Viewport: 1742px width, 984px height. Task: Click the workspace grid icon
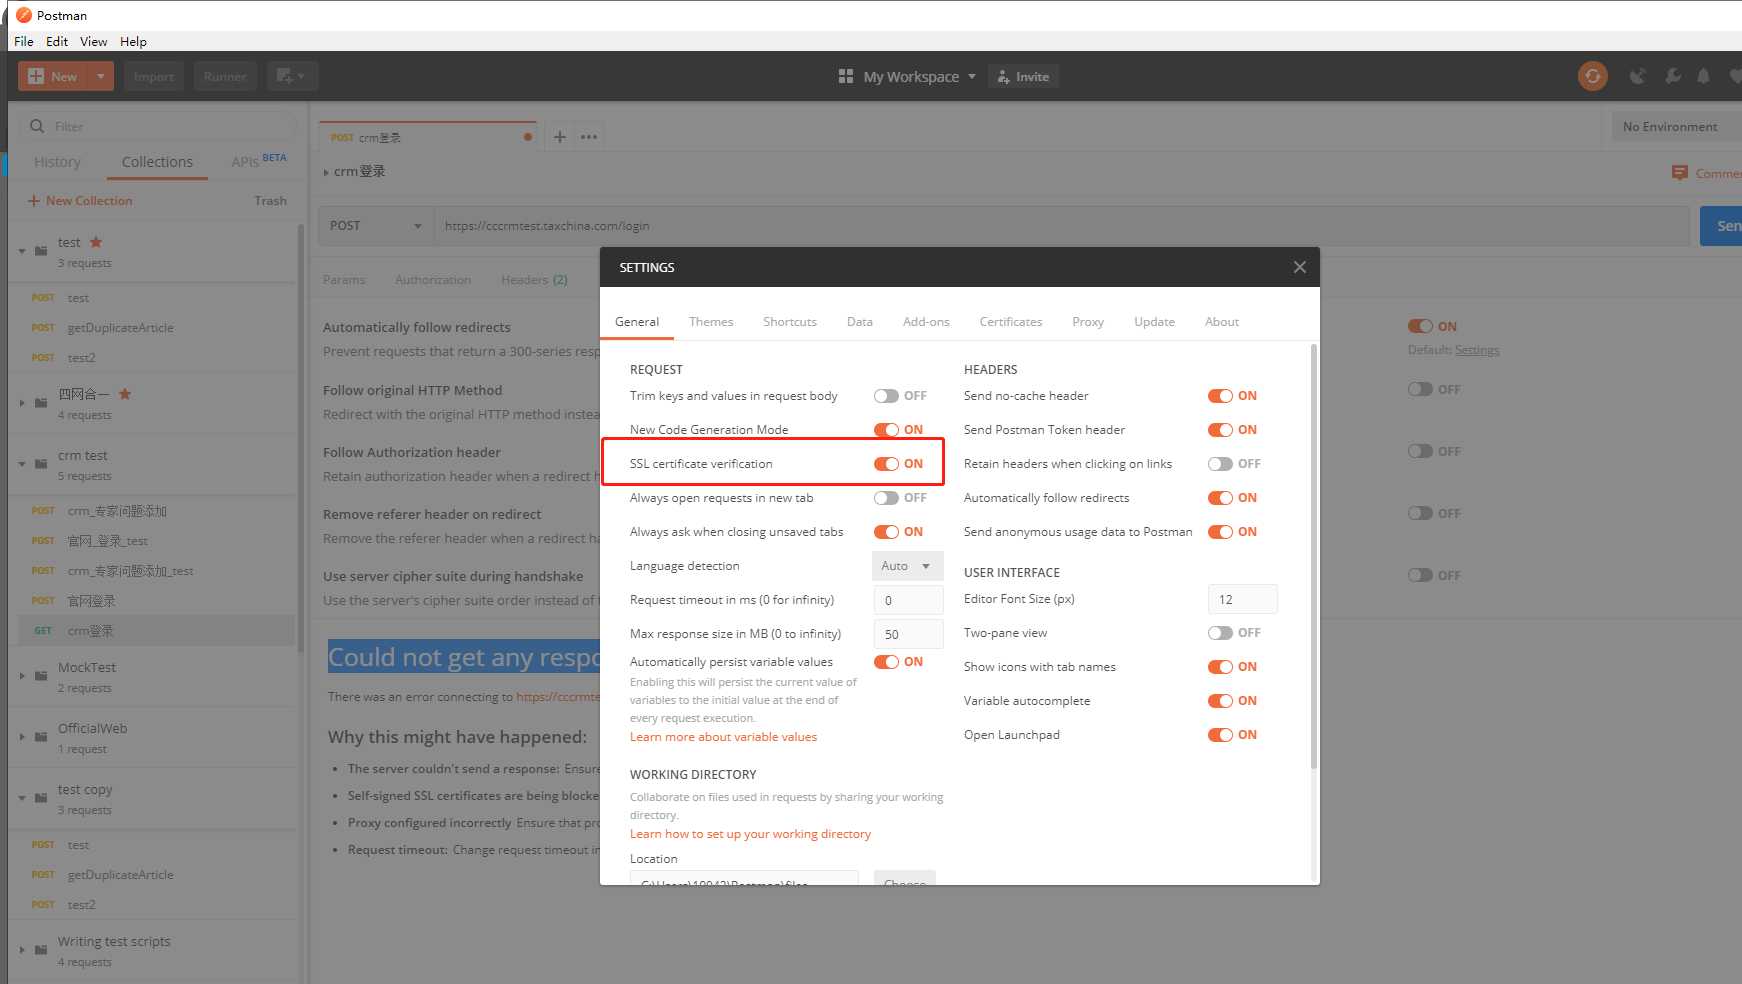(846, 76)
